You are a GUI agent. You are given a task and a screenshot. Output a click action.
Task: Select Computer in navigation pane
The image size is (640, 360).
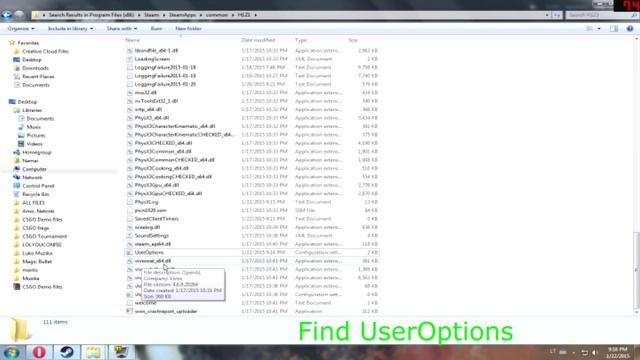coord(34,169)
